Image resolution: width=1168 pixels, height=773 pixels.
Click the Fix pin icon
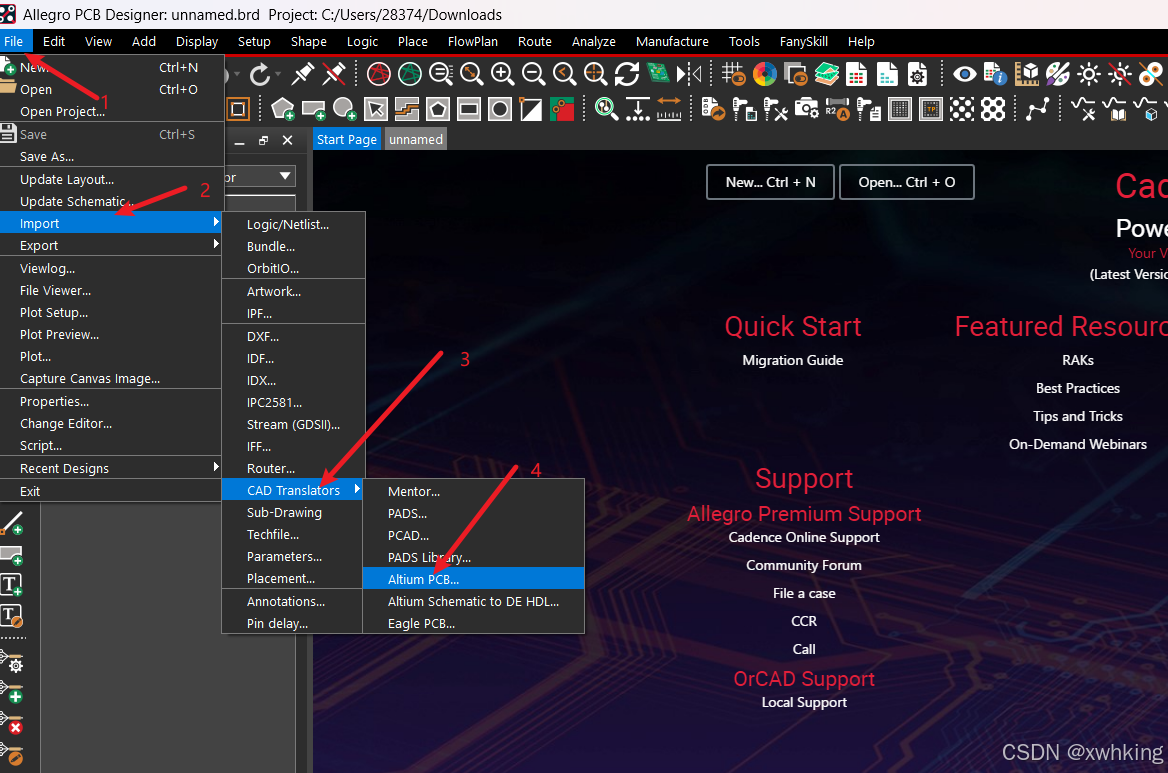click(302, 74)
